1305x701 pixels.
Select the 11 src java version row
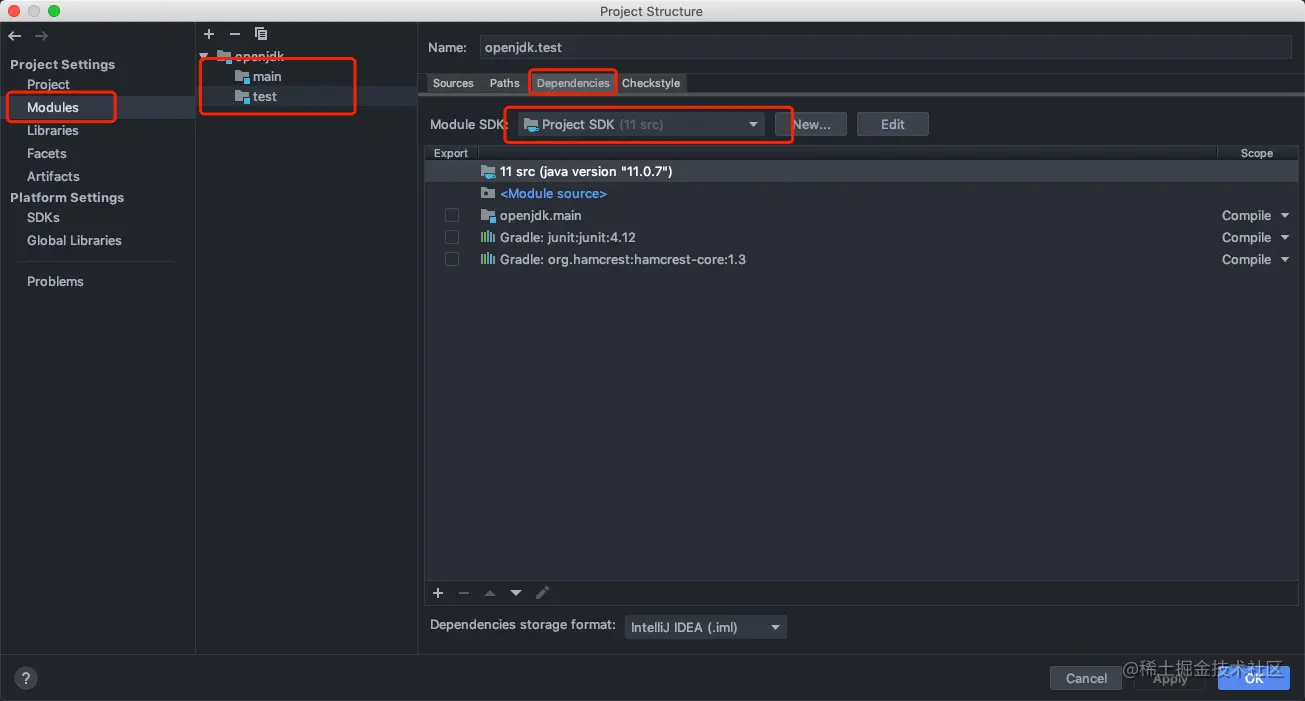click(x=860, y=172)
